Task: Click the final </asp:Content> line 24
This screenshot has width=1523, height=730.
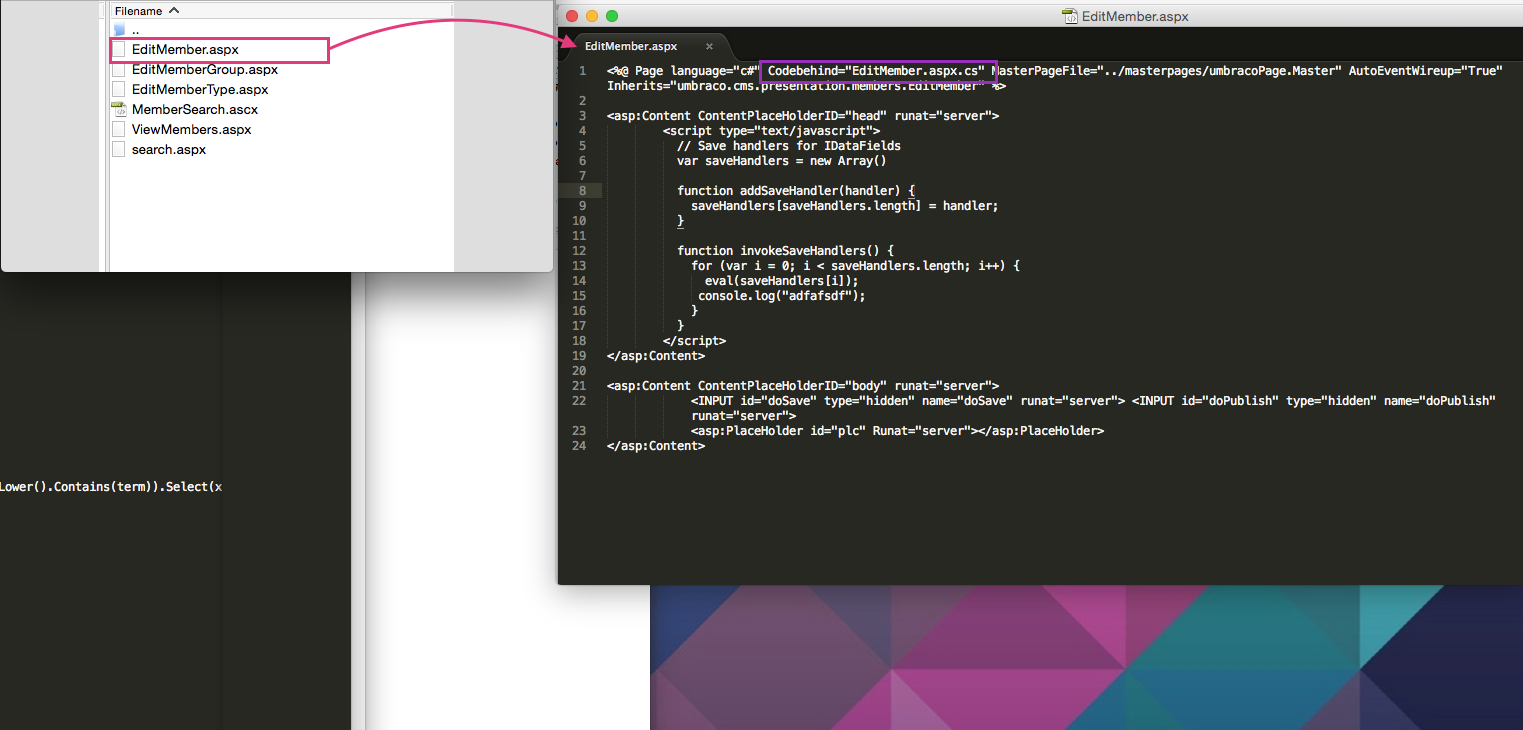Action: point(656,446)
